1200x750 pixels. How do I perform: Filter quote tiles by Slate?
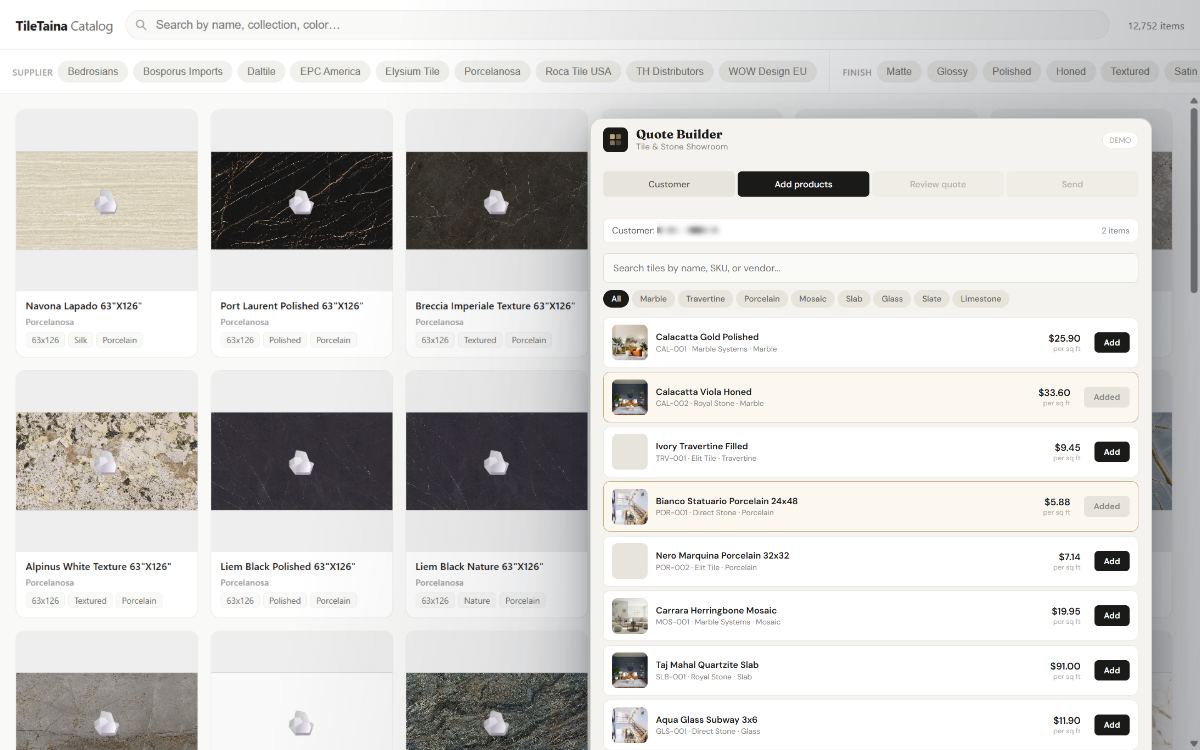(932, 299)
